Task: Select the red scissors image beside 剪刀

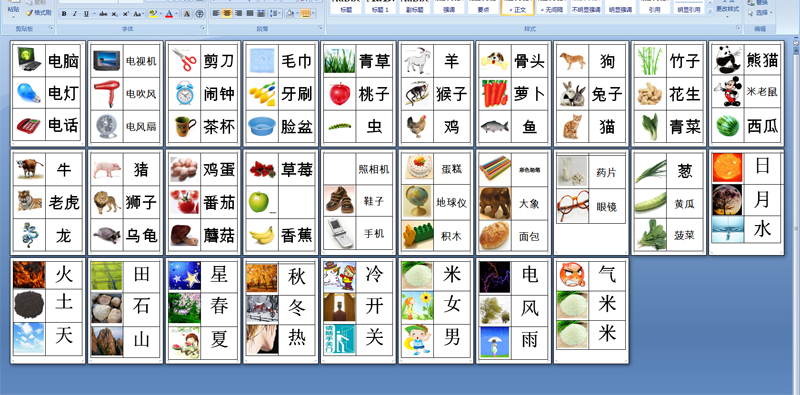Action: point(184,60)
